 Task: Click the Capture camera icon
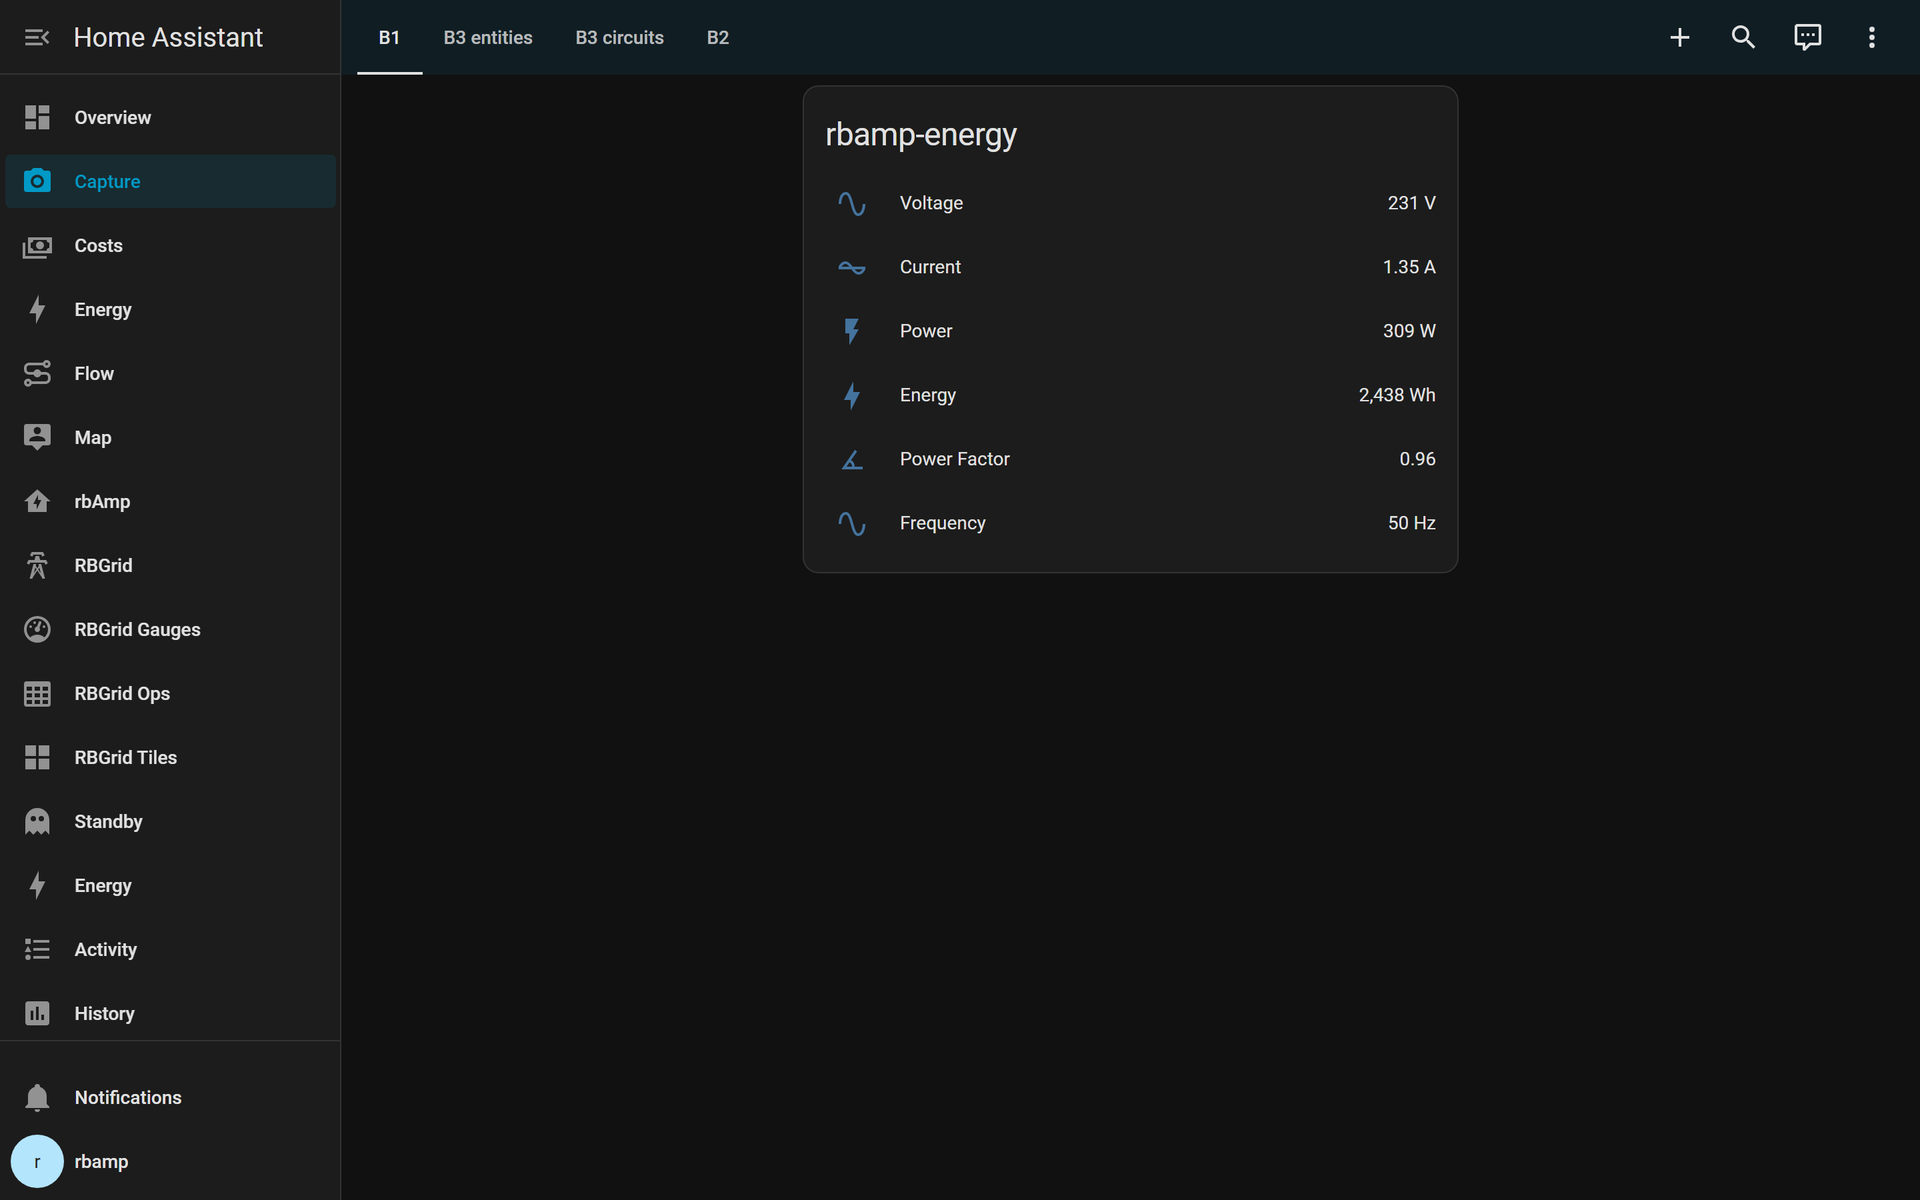coord(37,181)
